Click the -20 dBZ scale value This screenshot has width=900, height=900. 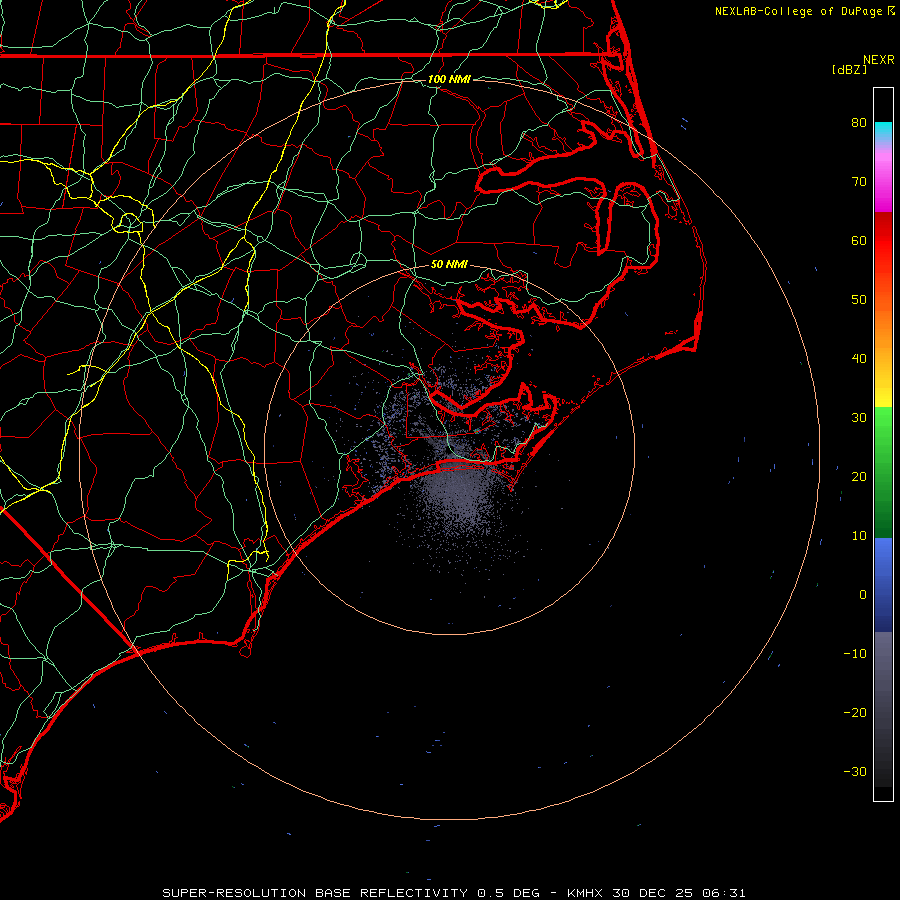[855, 712]
